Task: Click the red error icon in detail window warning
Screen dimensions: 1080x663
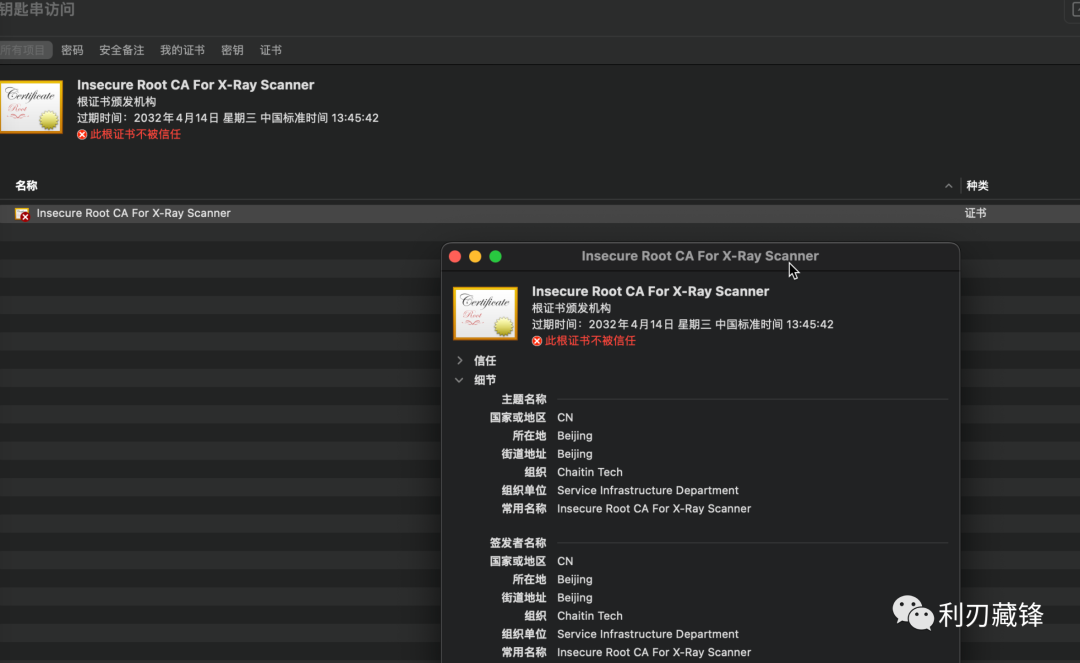Action: tap(537, 341)
